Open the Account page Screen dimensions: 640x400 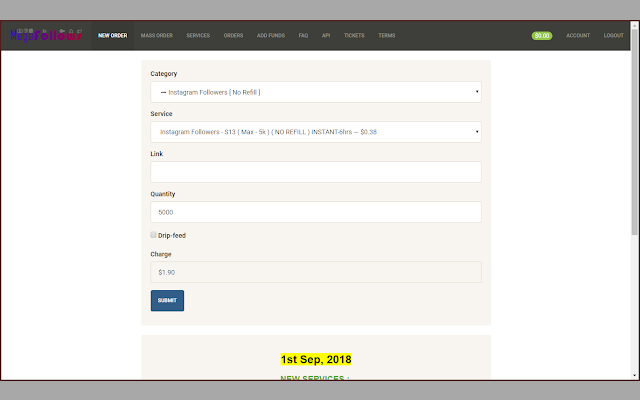pos(578,36)
